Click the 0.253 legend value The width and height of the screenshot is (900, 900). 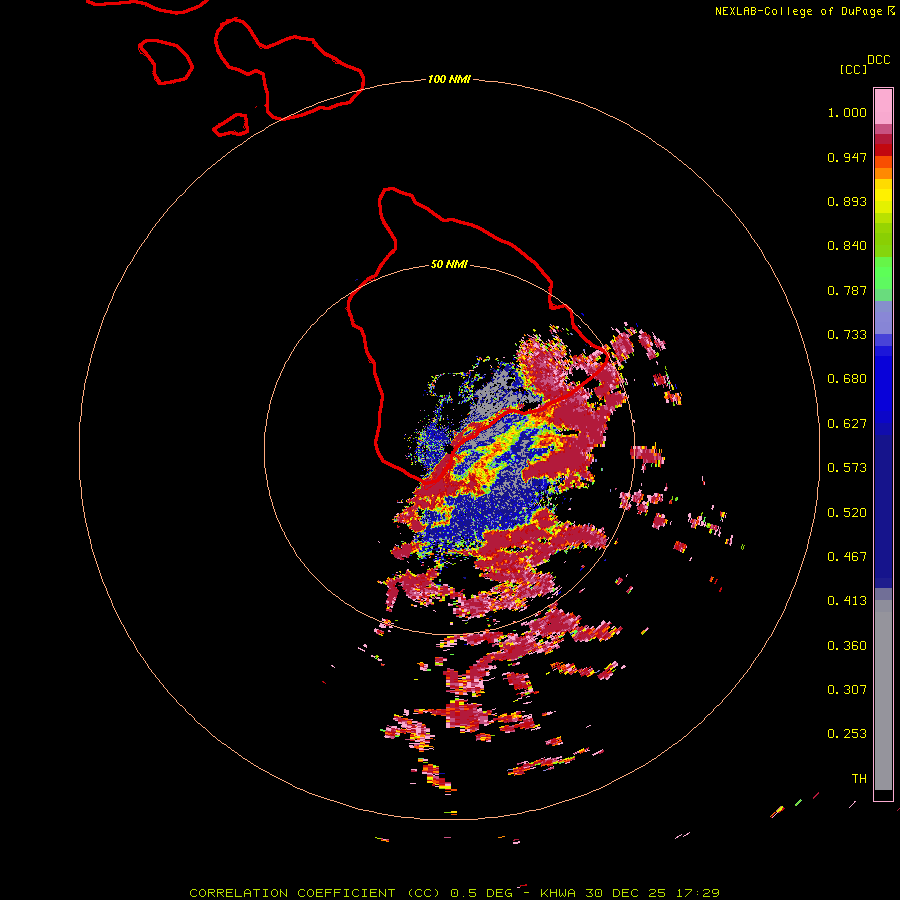[847, 734]
